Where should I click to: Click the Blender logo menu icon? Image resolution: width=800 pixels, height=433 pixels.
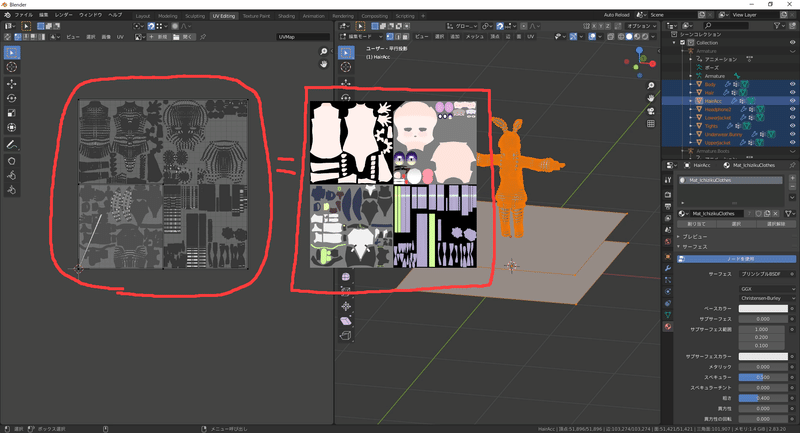pos(7,15)
